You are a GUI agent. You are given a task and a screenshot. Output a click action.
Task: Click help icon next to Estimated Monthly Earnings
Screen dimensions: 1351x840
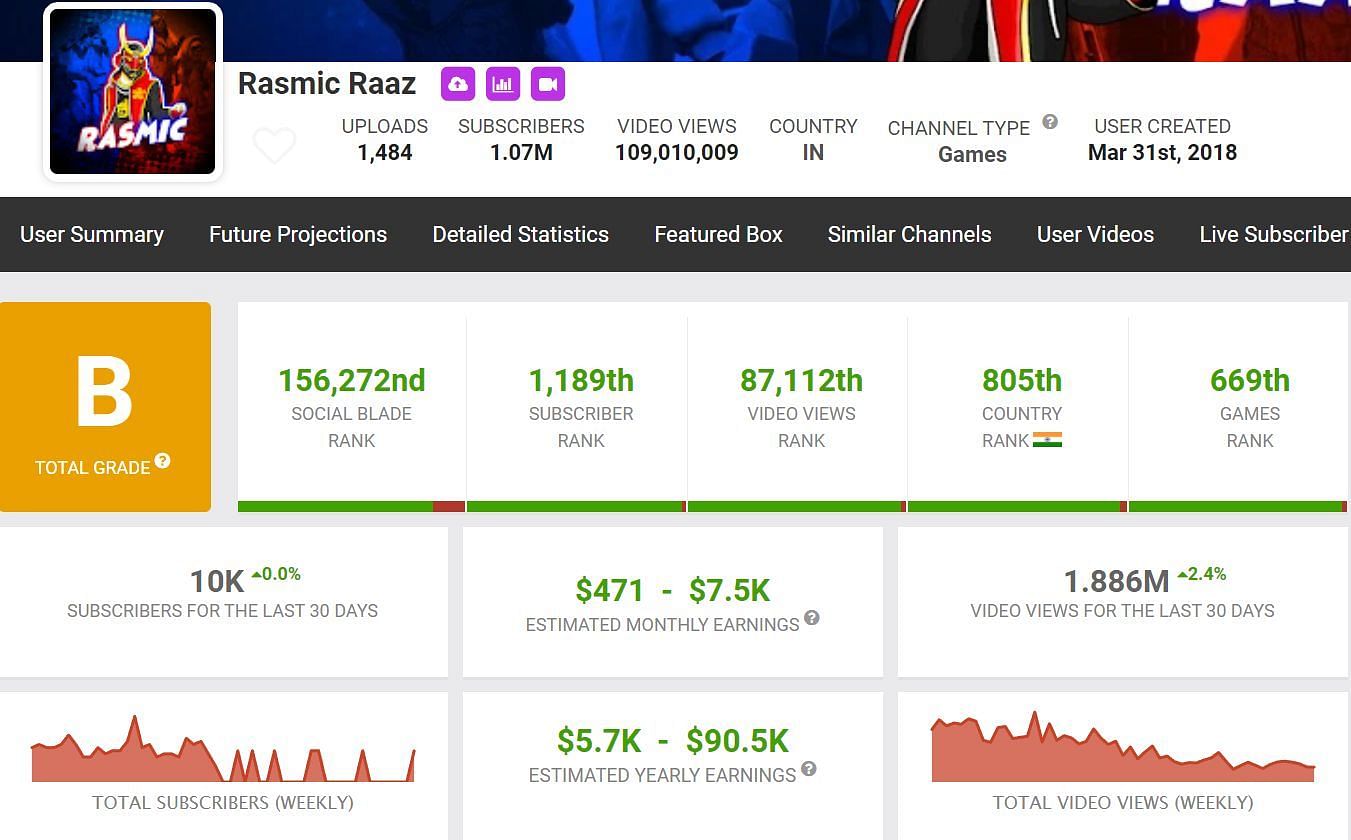(812, 618)
